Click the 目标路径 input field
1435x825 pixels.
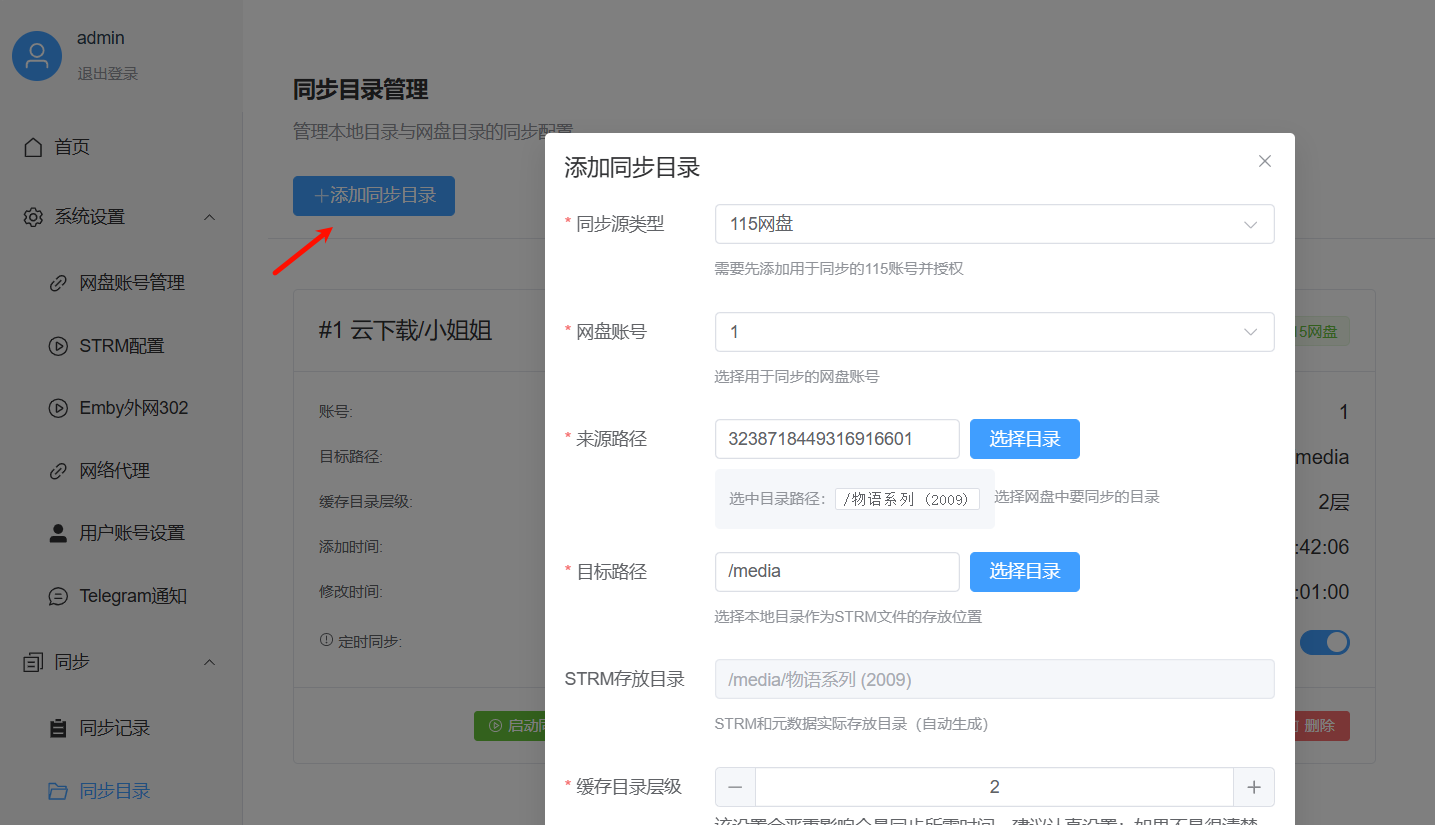point(837,571)
